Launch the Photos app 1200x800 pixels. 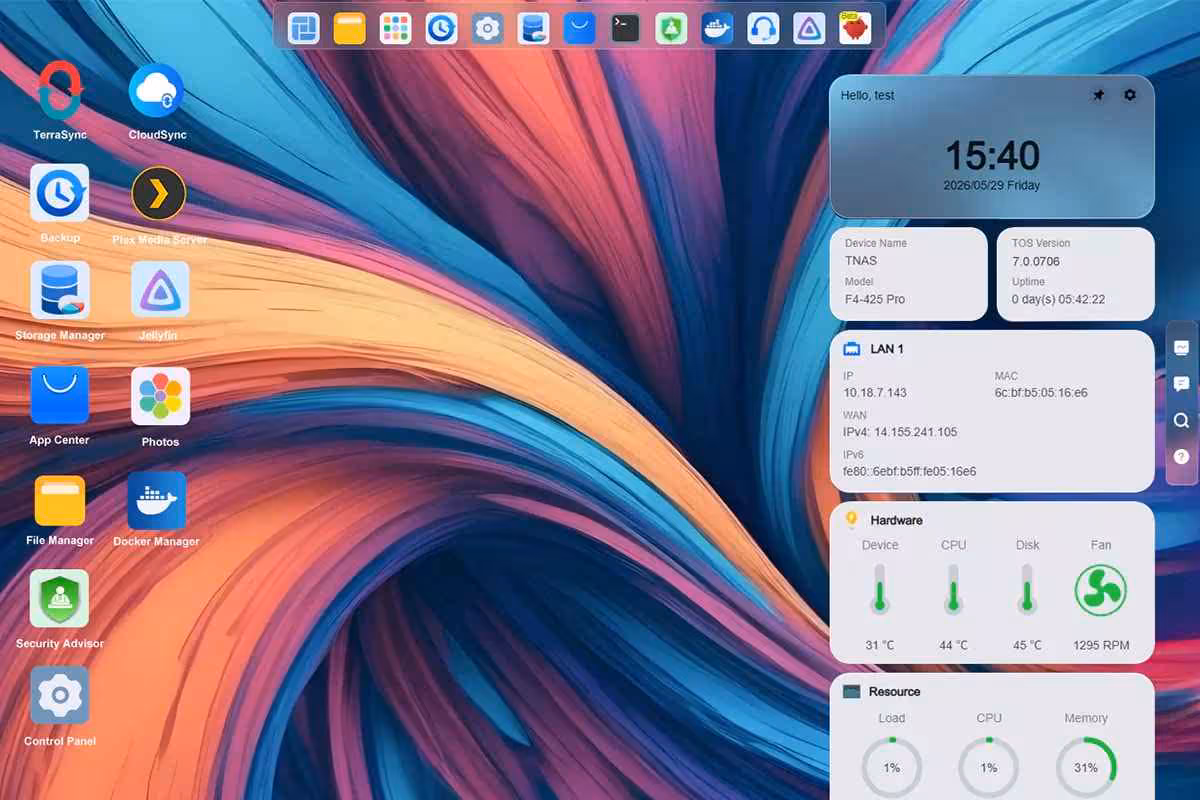click(160, 396)
